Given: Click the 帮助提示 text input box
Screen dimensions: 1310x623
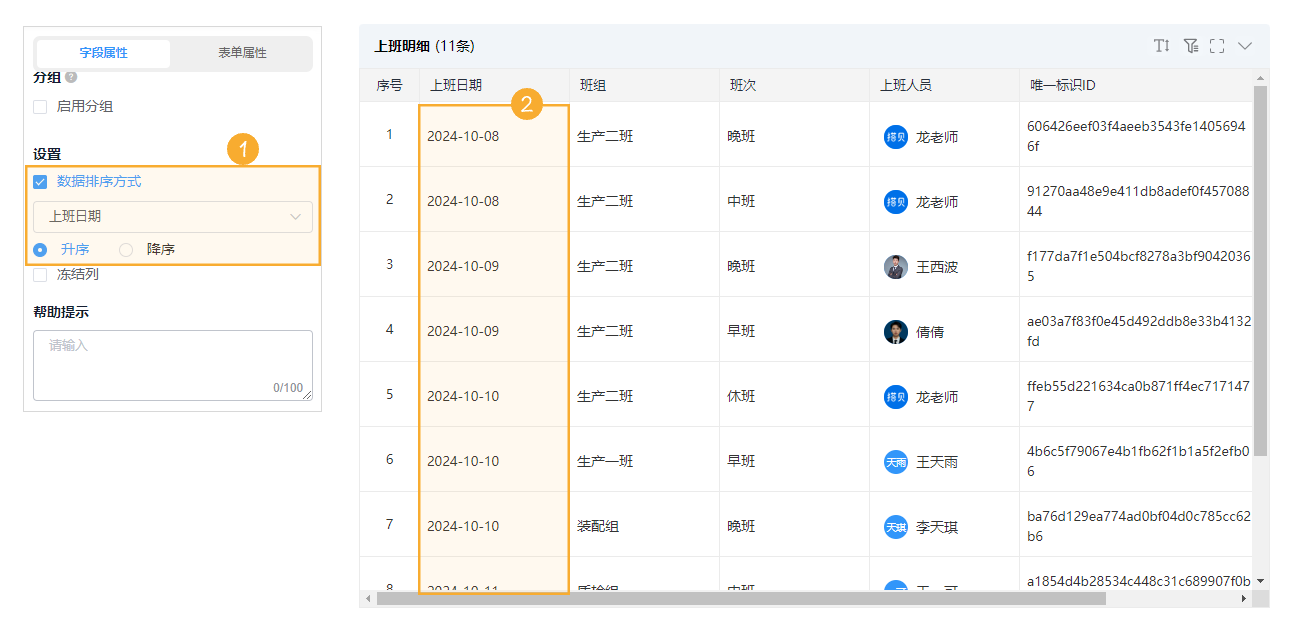Looking at the screenshot, I should pos(172,365).
